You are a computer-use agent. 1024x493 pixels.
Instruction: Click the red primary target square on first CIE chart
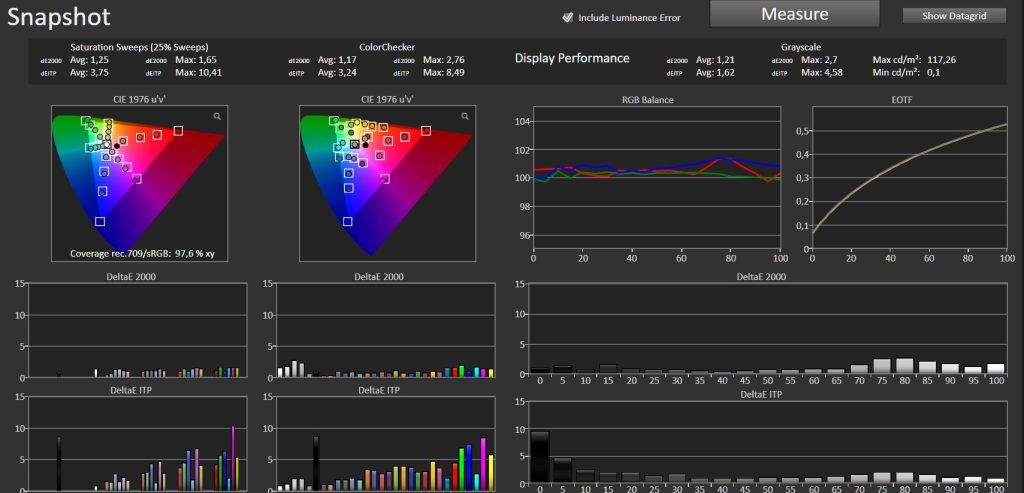[x=178, y=131]
